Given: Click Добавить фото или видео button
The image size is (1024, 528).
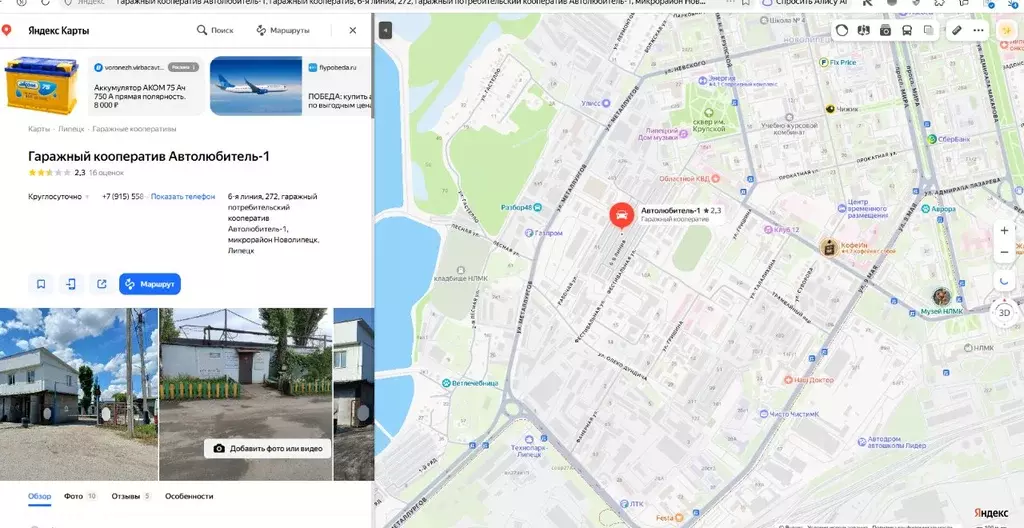Looking at the screenshot, I should click(x=268, y=448).
